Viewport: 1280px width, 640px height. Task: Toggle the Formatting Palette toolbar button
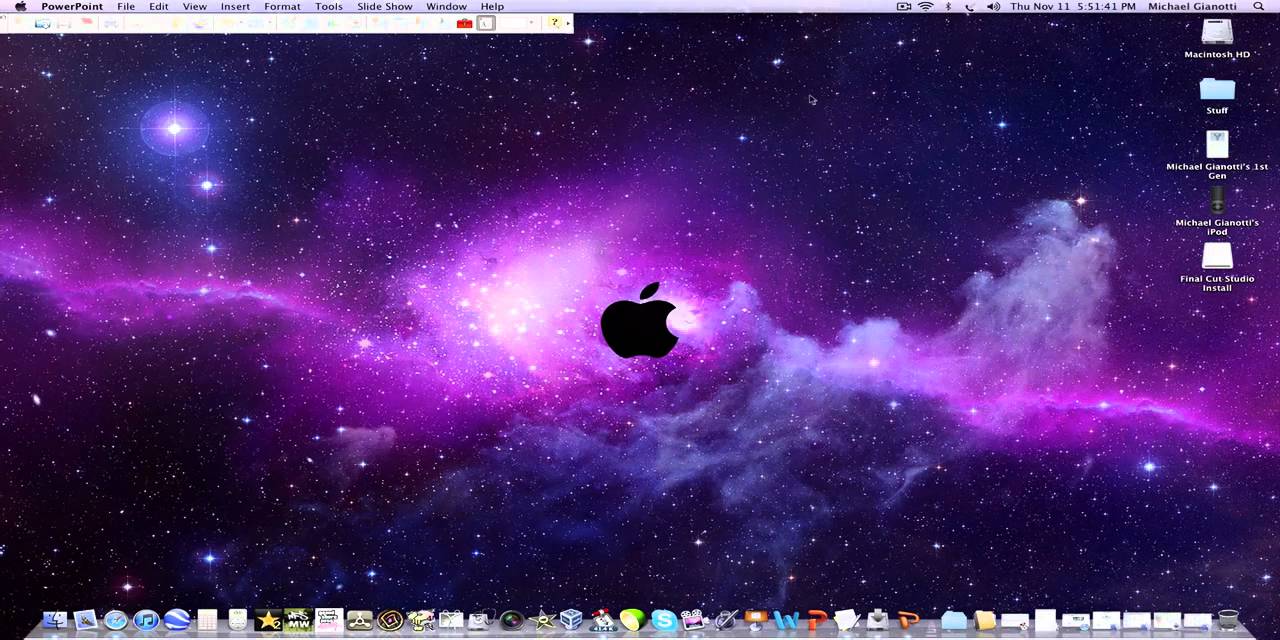tap(486, 23)
